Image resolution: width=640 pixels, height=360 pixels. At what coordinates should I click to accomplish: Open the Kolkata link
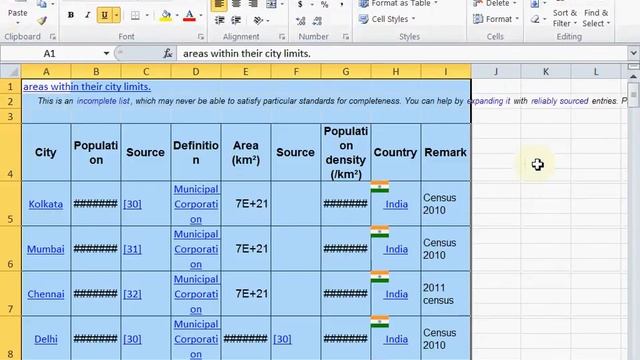[46, 204]
